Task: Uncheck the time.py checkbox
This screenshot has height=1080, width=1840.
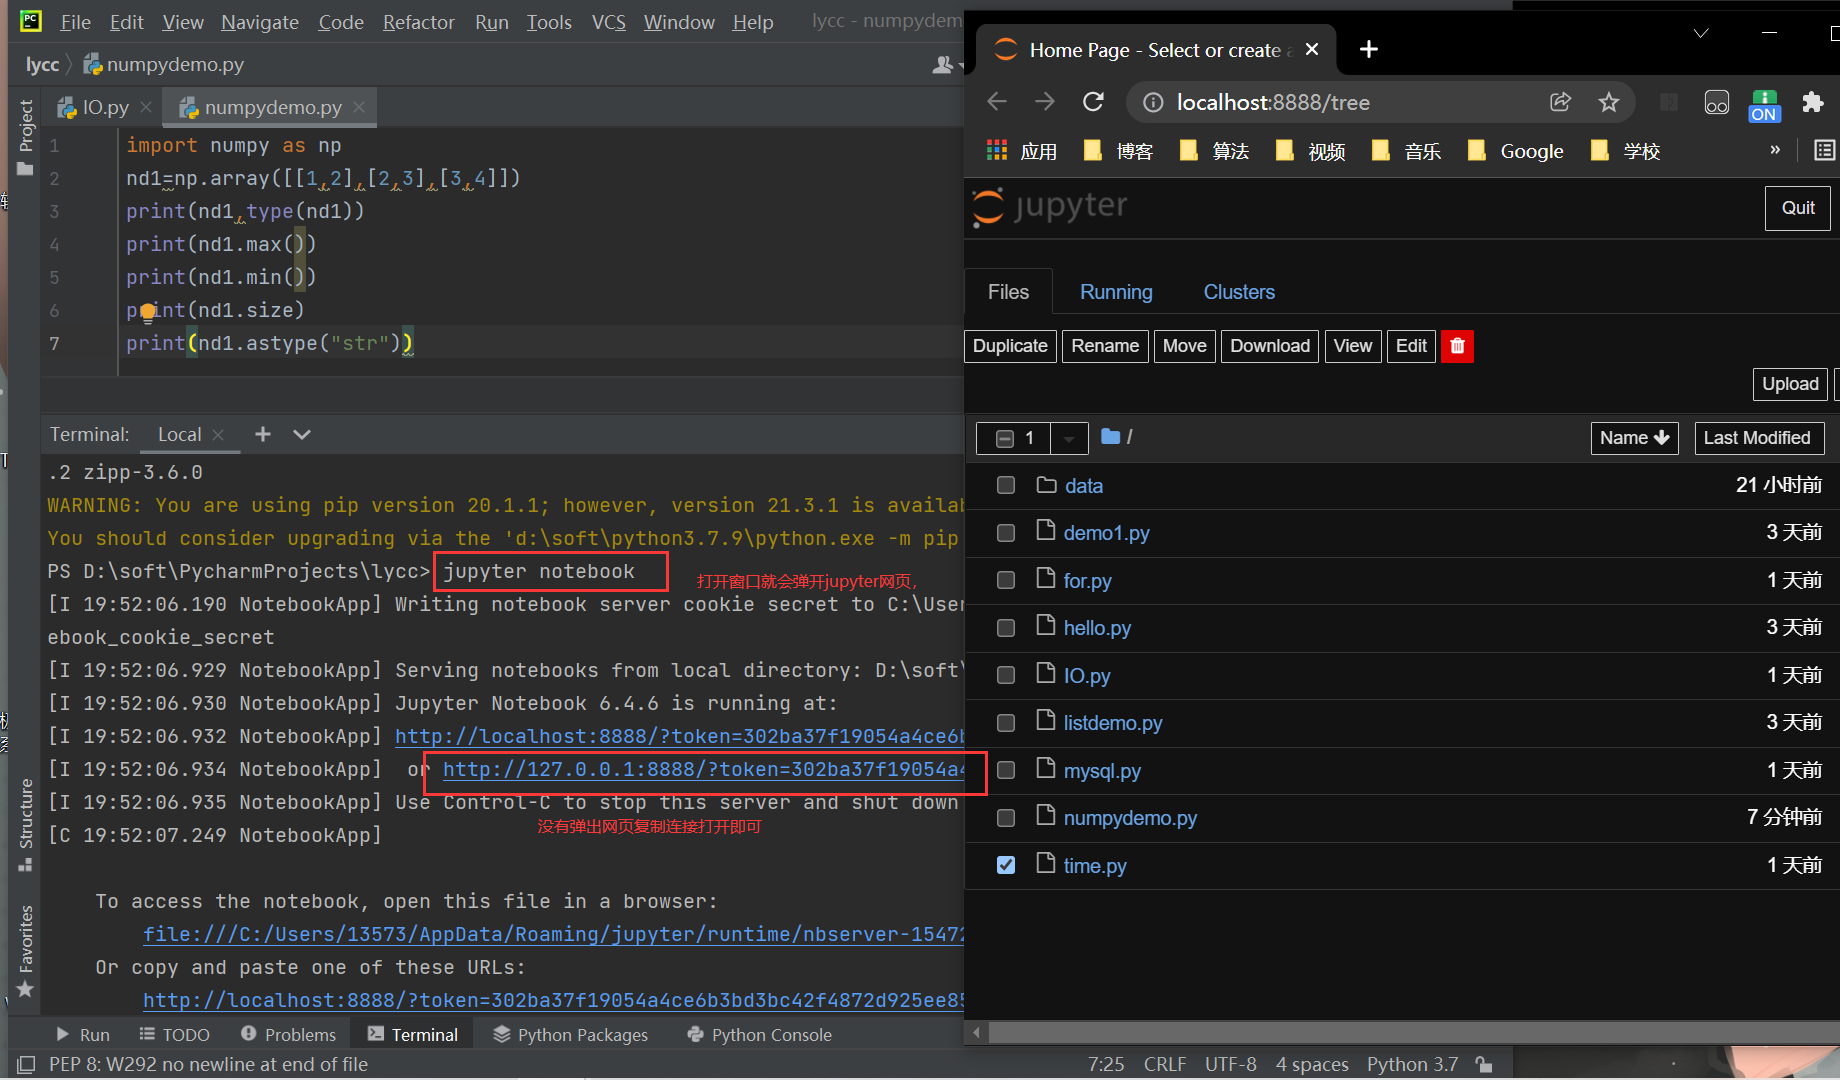Action: pos(1006,865)
